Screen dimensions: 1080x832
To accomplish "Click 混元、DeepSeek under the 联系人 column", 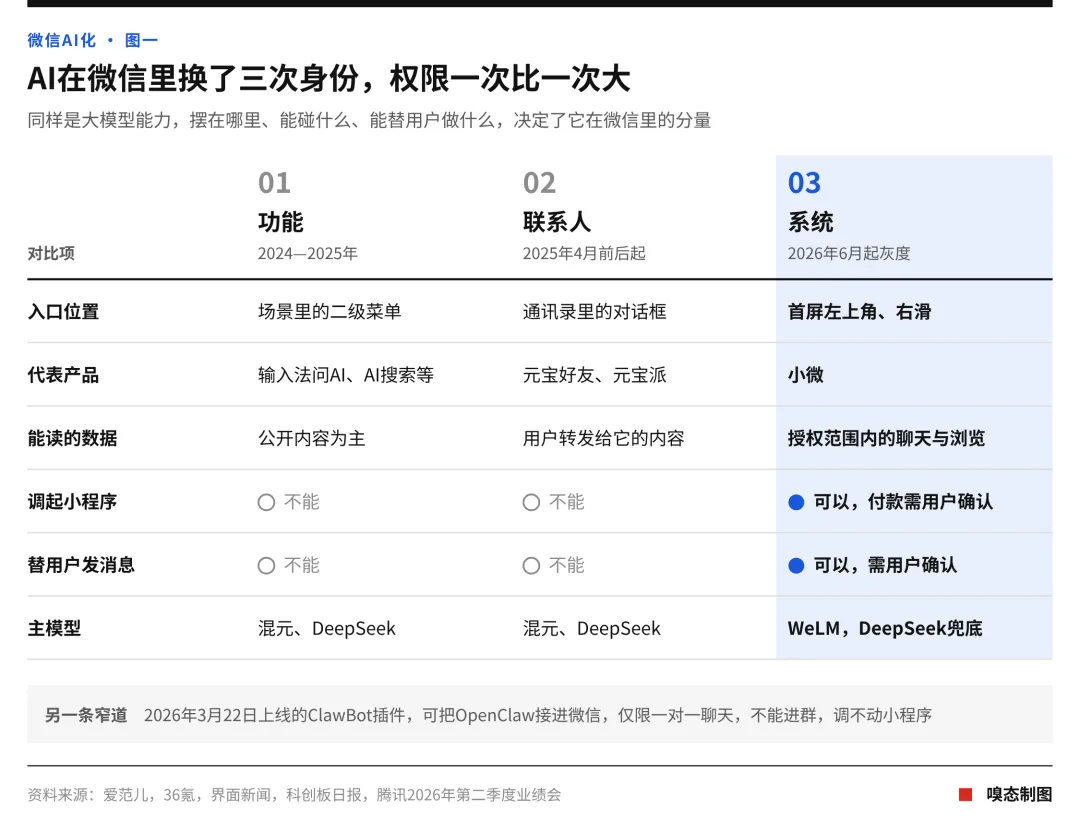I will click(592, 629).
